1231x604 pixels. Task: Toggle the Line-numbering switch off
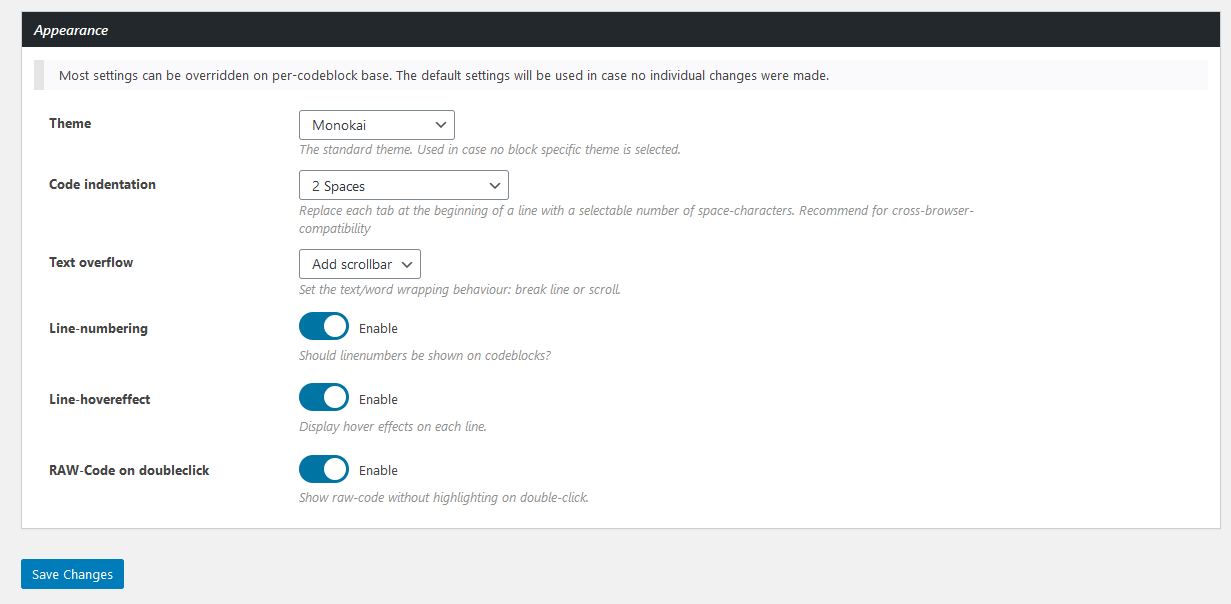coord(324,327)
